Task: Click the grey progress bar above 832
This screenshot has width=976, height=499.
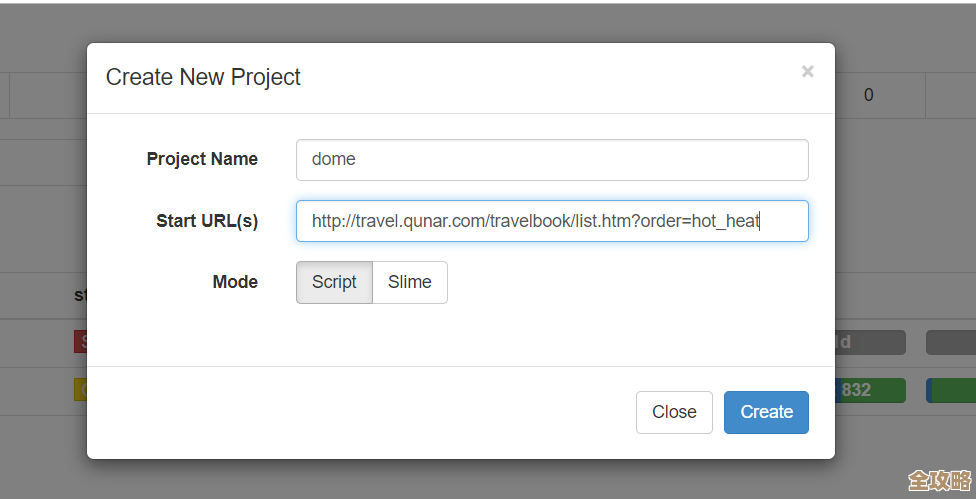Action: point(870,343)
